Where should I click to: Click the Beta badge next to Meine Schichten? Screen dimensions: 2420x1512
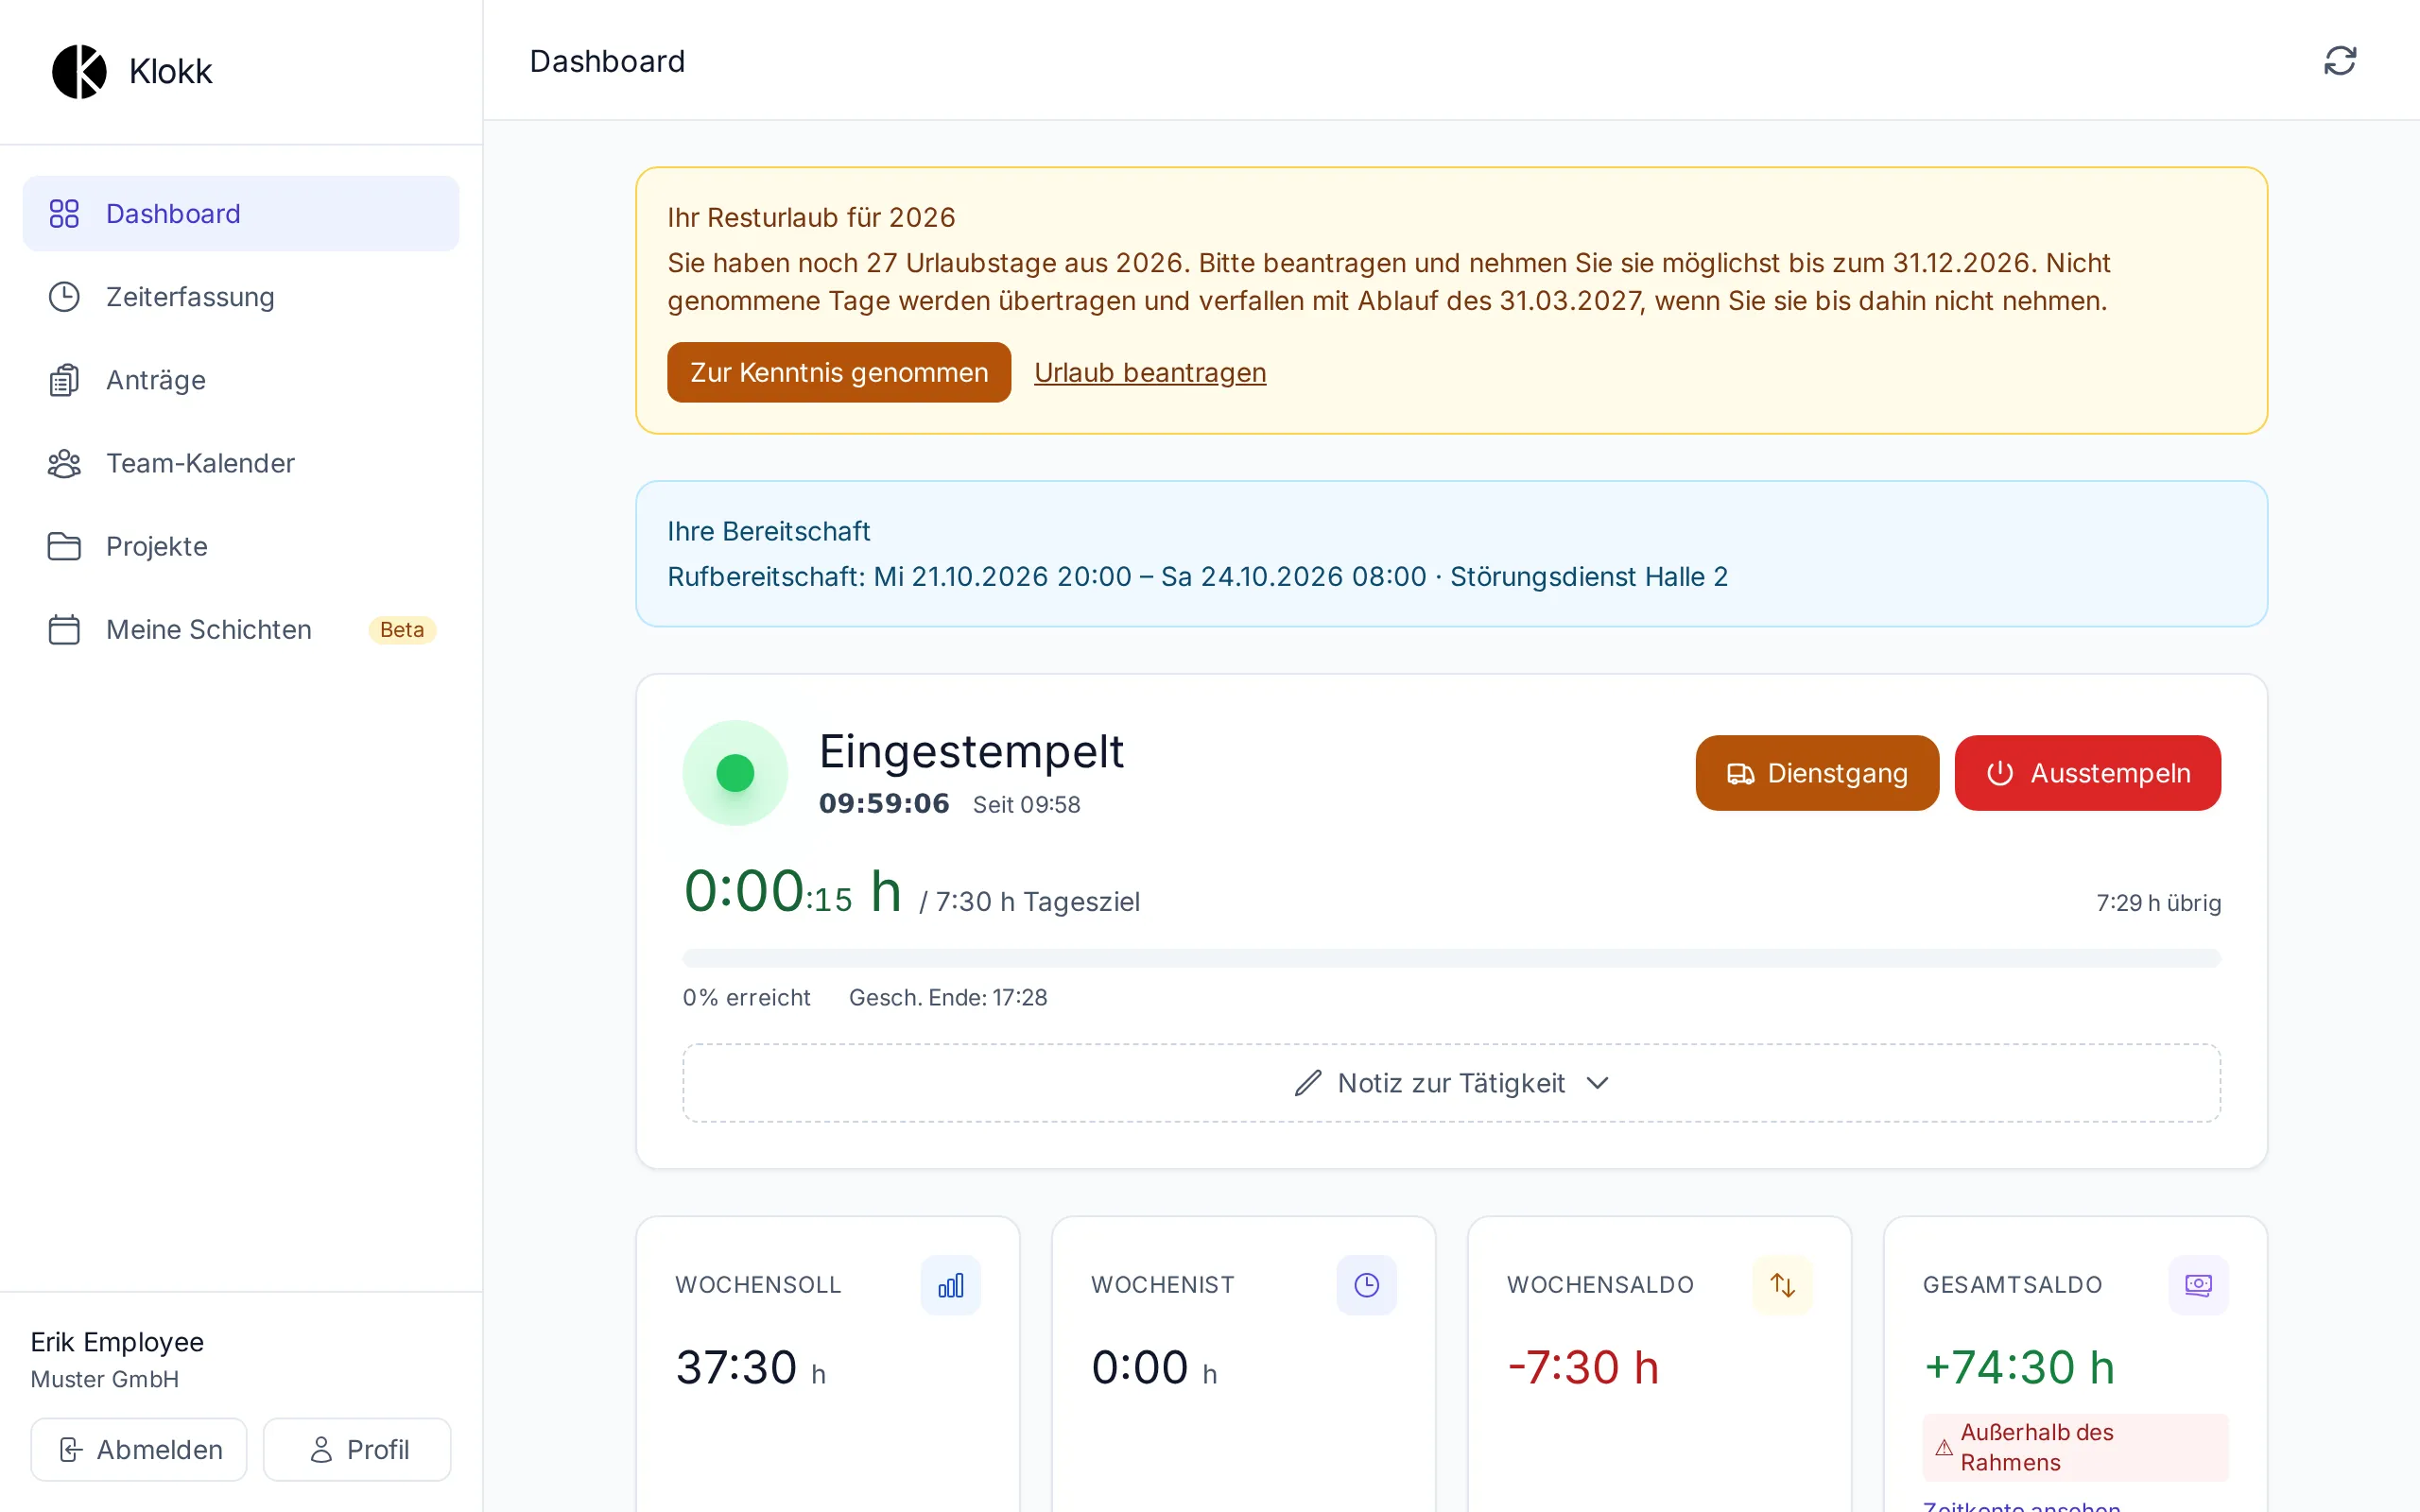402,629
